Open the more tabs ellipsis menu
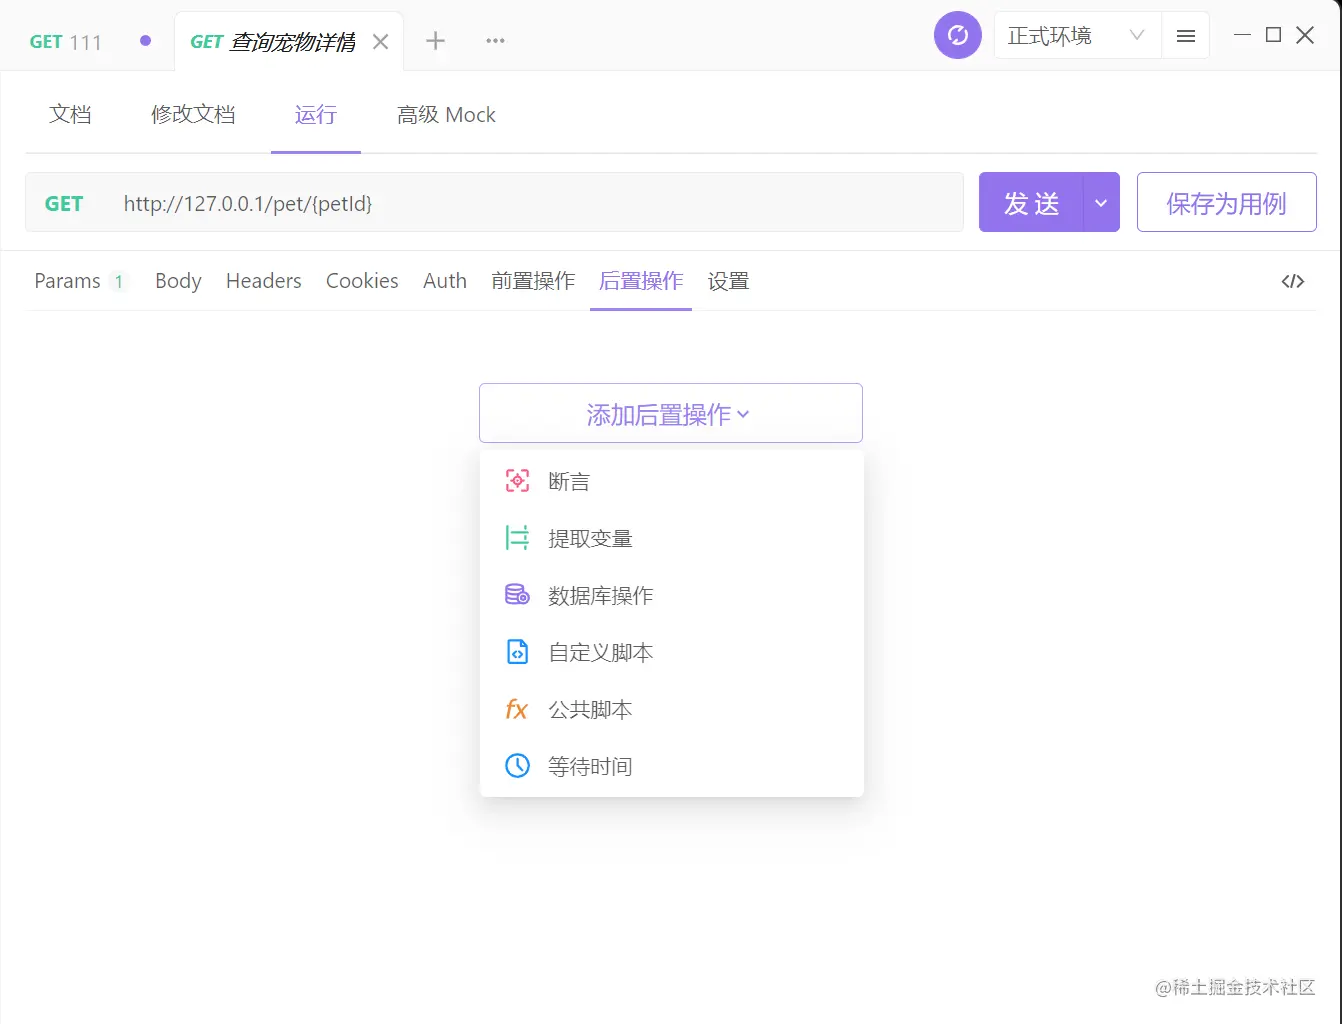Viewport: 1342px width, 1024px height. coord(495,41)
